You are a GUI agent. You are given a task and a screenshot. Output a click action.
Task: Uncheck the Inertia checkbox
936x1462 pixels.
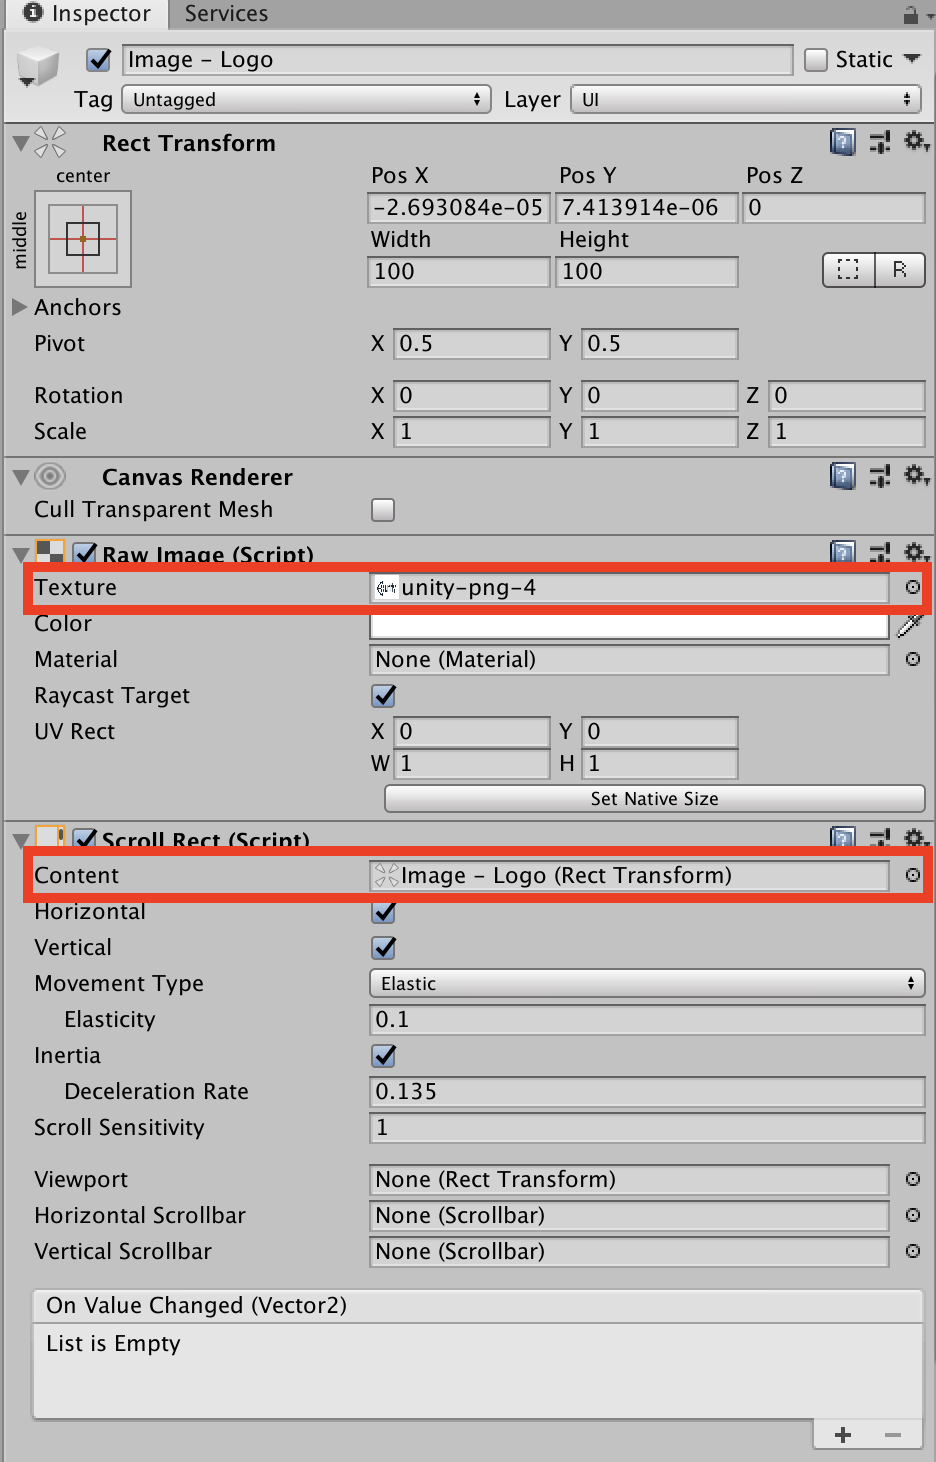tap(384, 1055)
